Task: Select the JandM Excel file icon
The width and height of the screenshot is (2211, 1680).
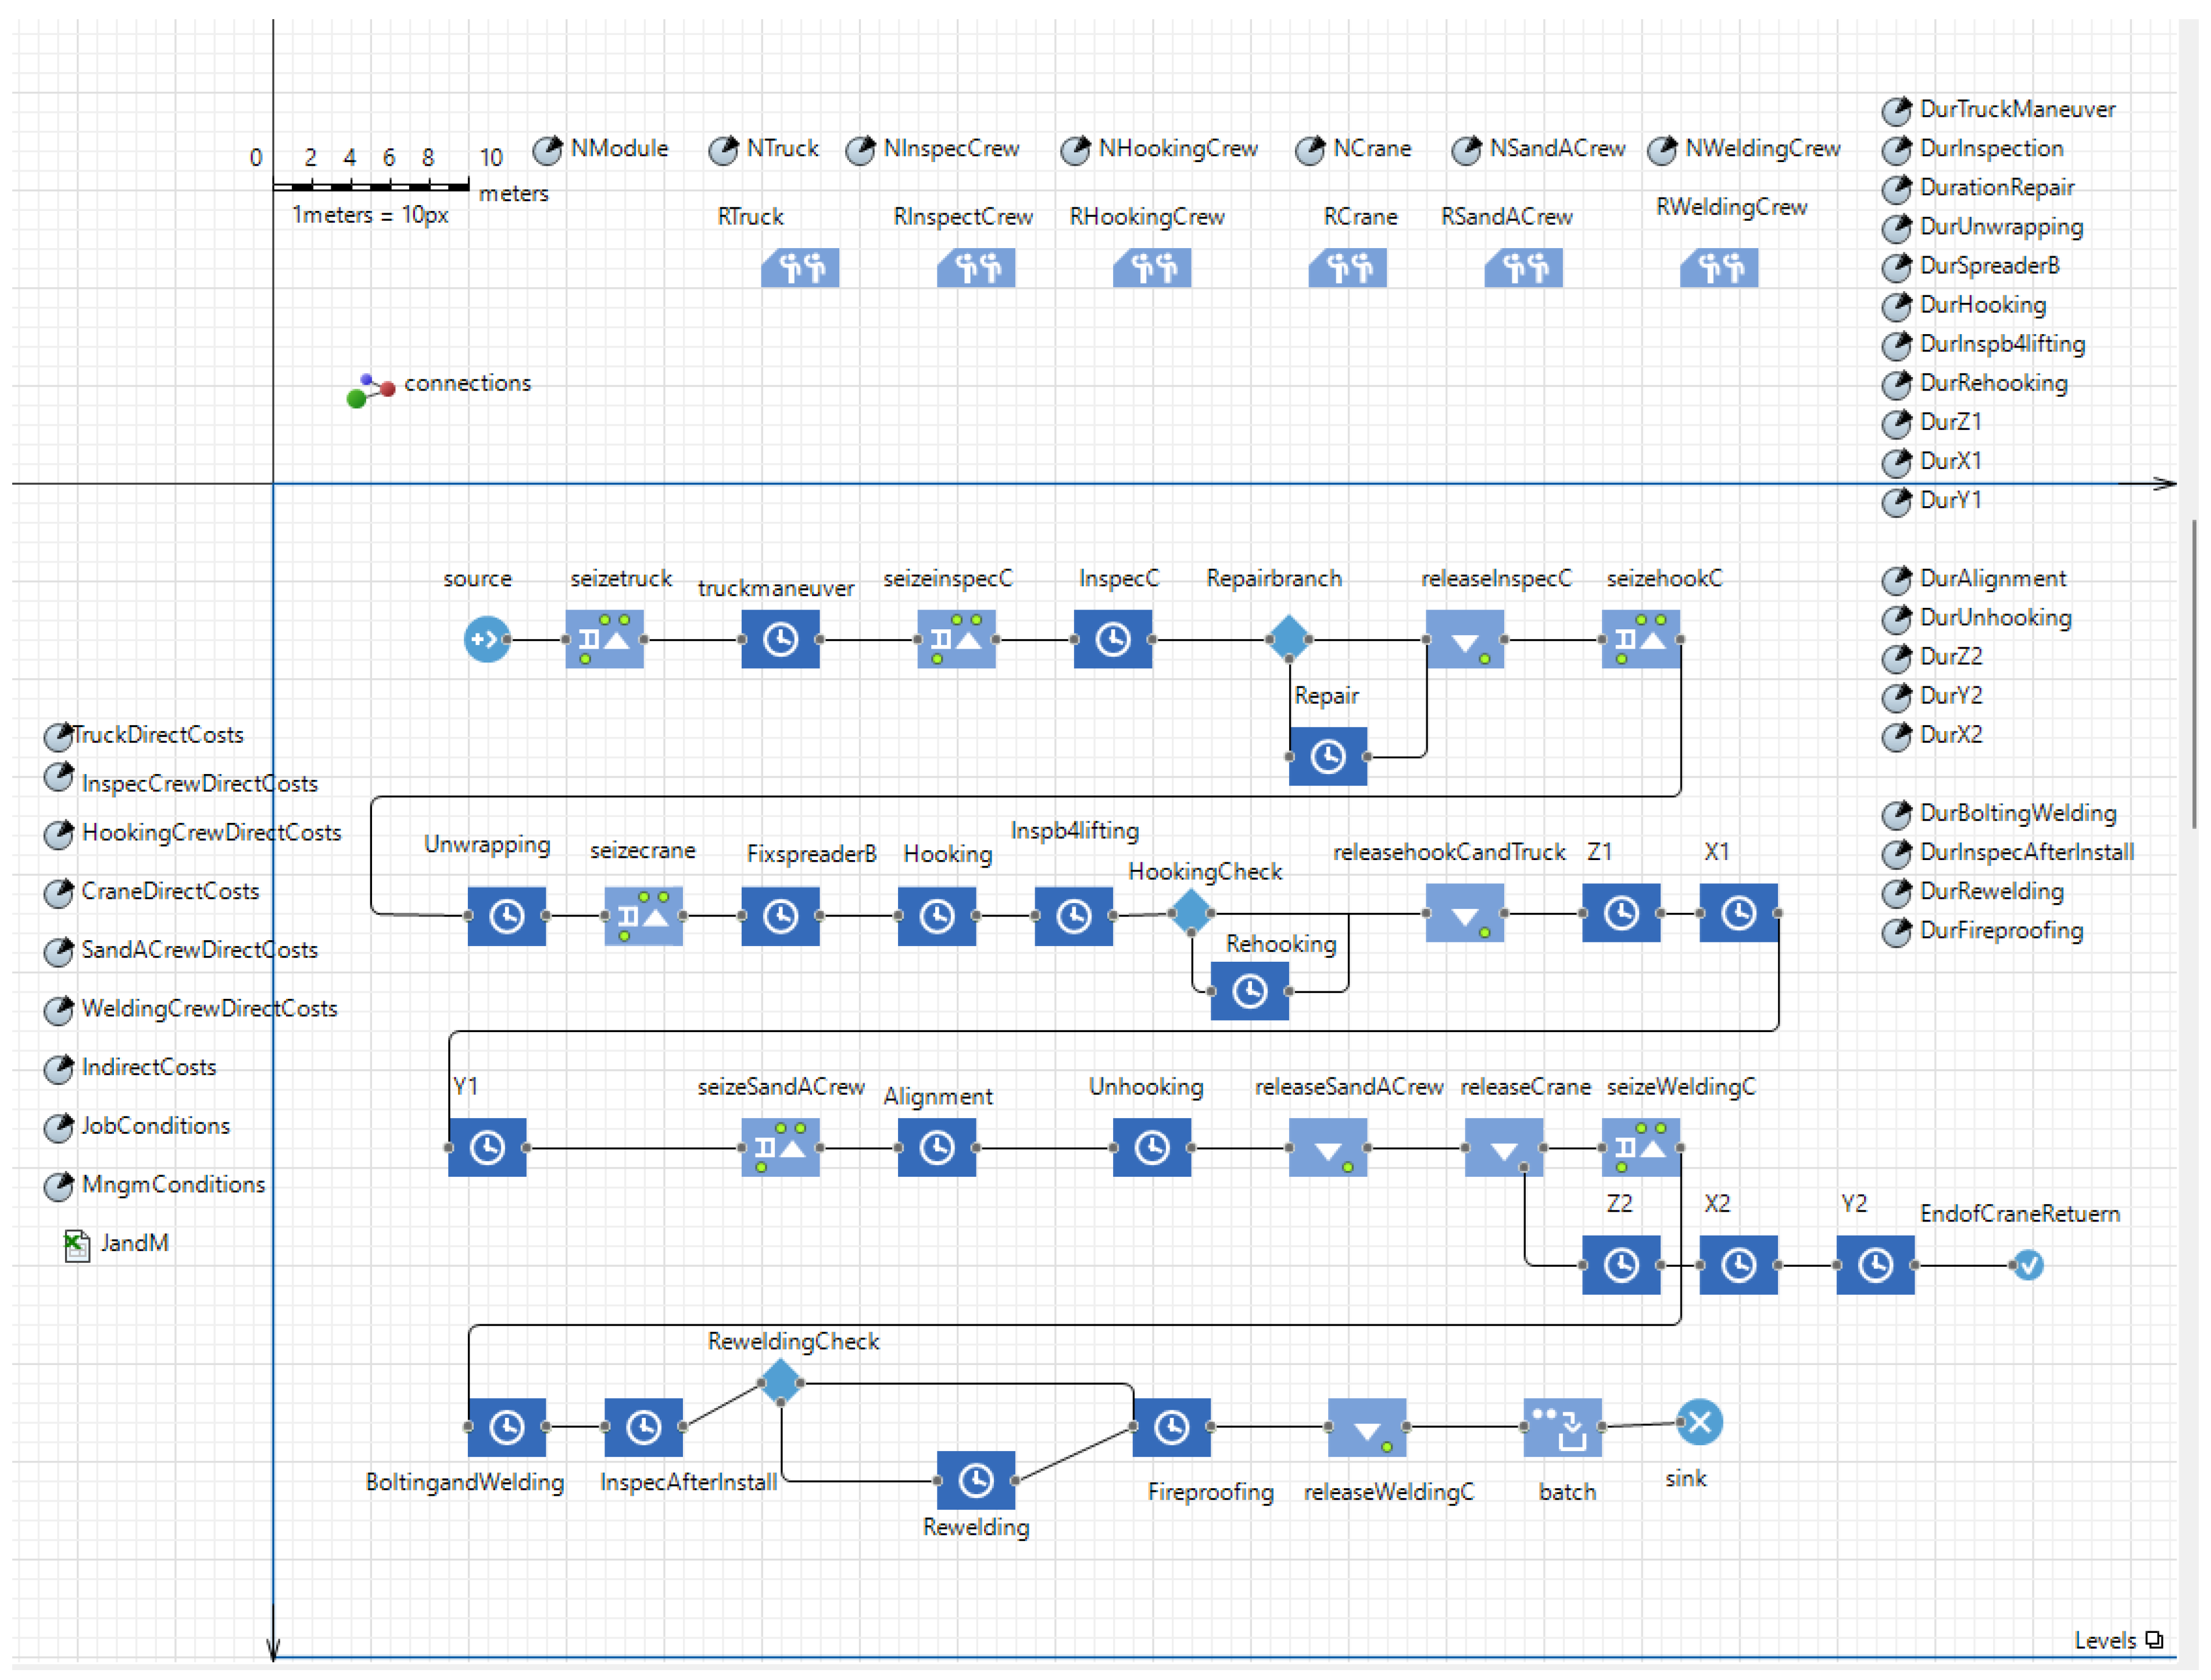Action: click(x=77, y=1245)
